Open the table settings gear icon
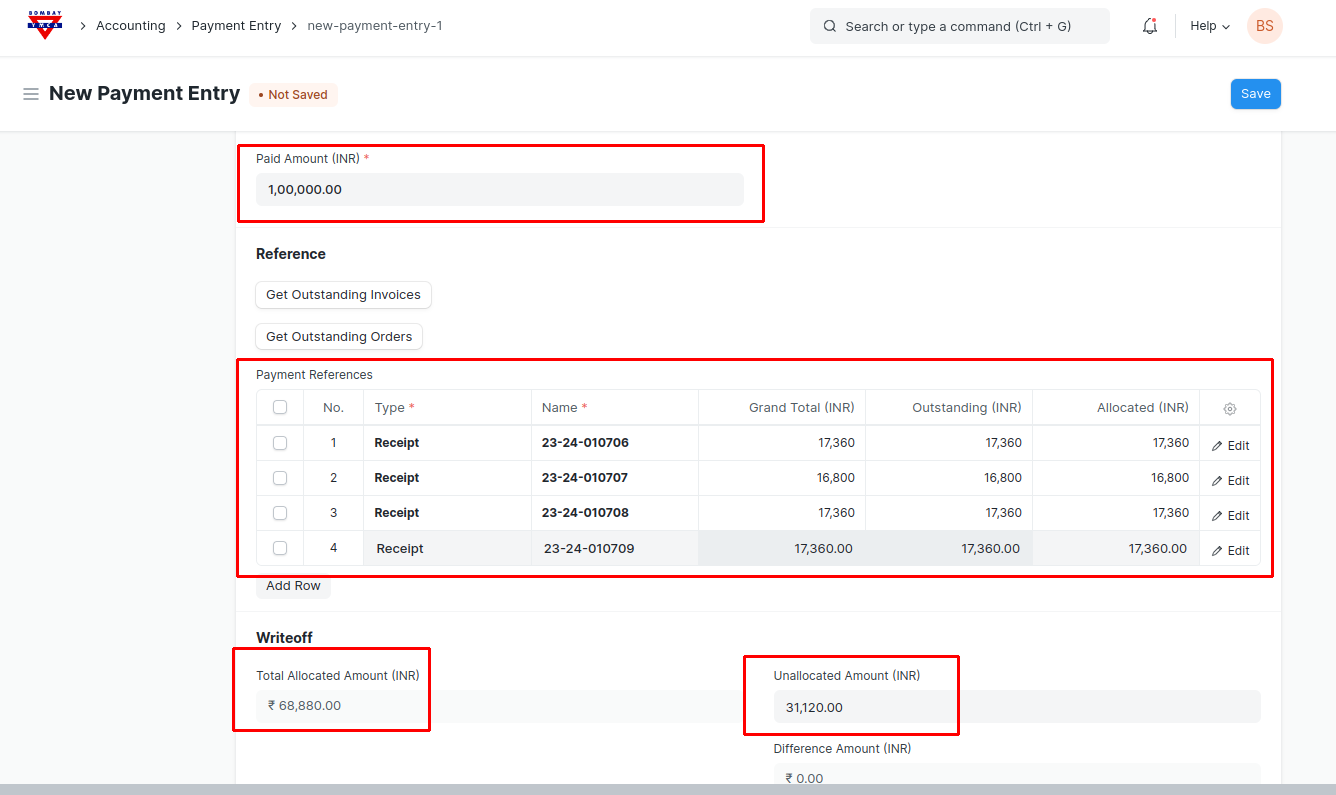Image resolution: width=1336 pixels, height=795 pixels. pos(1230,409)
